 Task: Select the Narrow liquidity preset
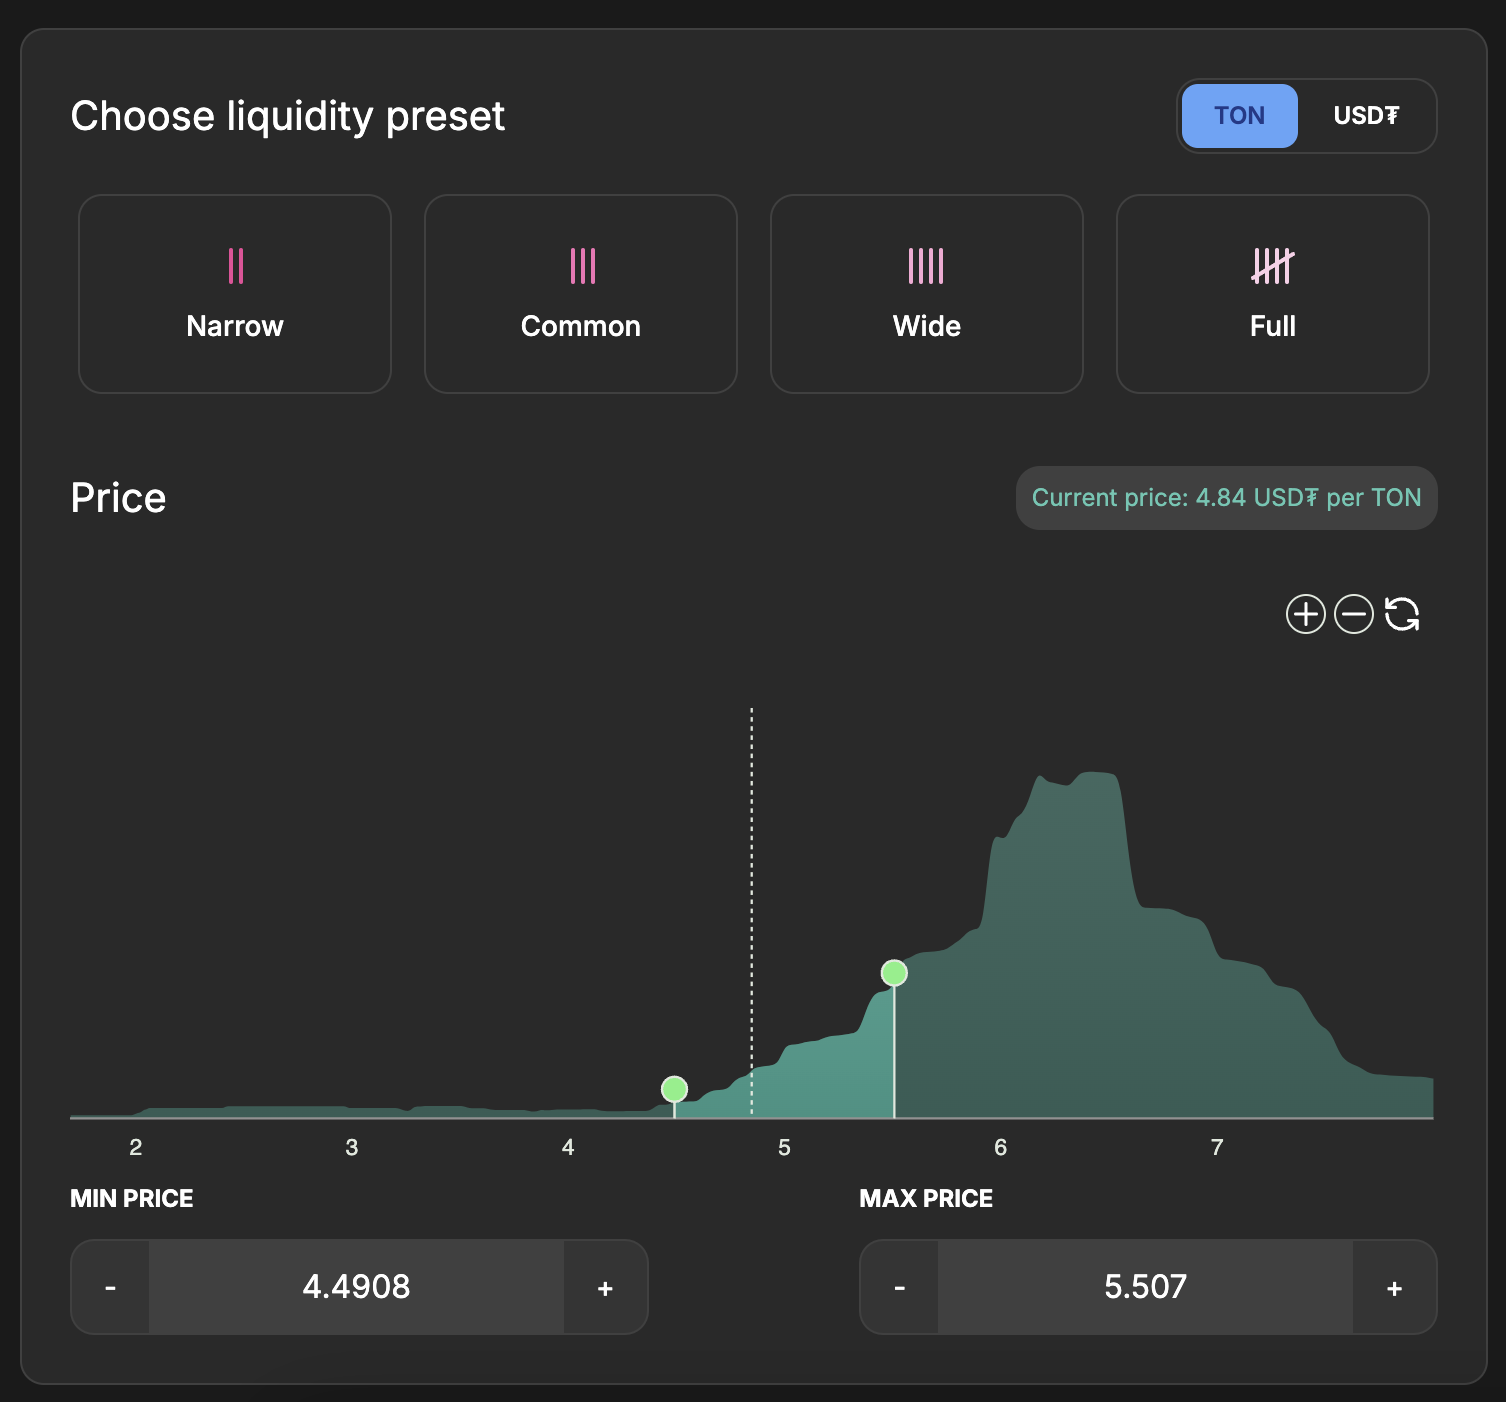pos(235,294)
